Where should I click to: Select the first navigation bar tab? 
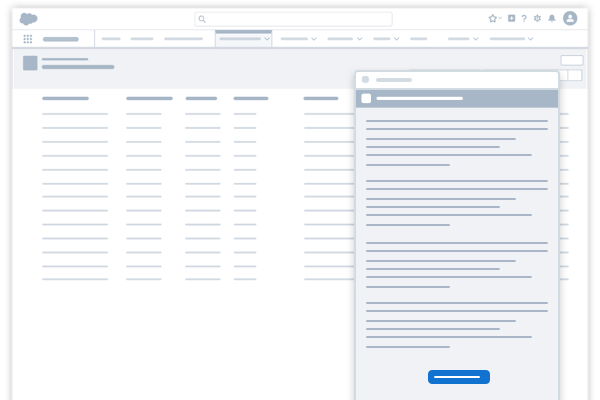111,39
